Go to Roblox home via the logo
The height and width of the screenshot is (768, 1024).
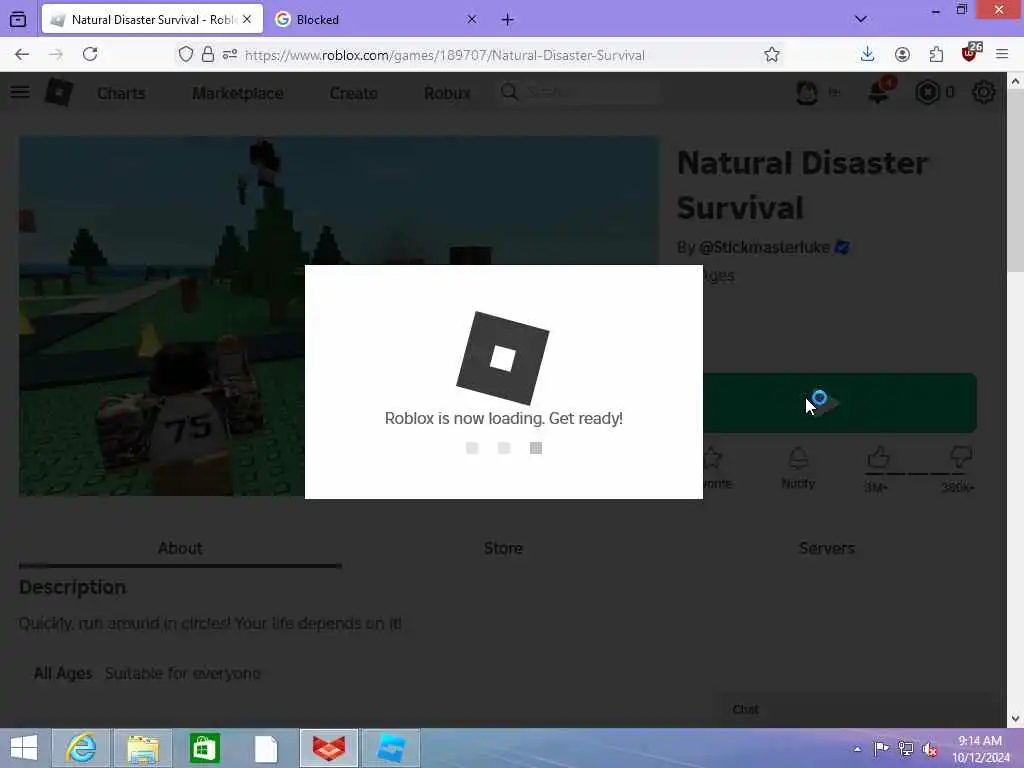click(x=59, y=92)
